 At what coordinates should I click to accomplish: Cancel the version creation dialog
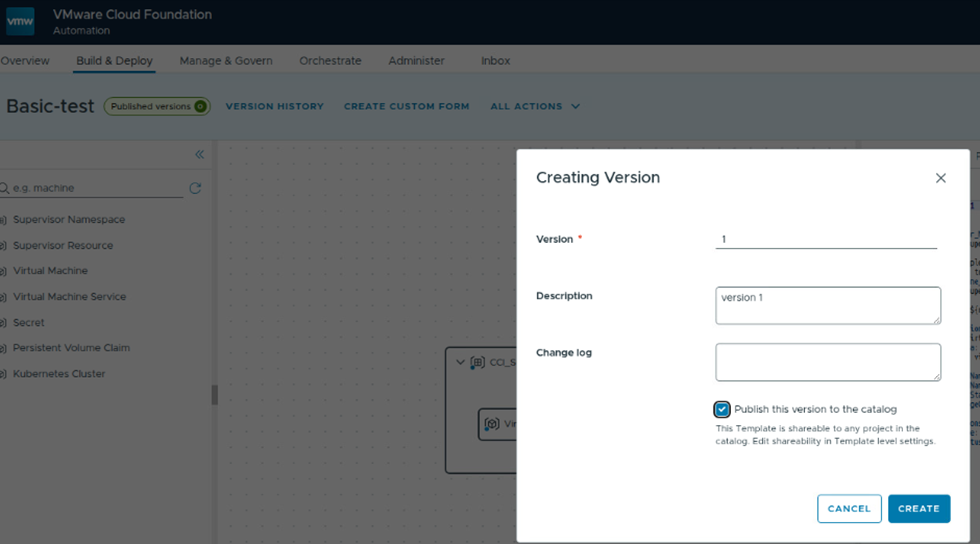(849, 508)
